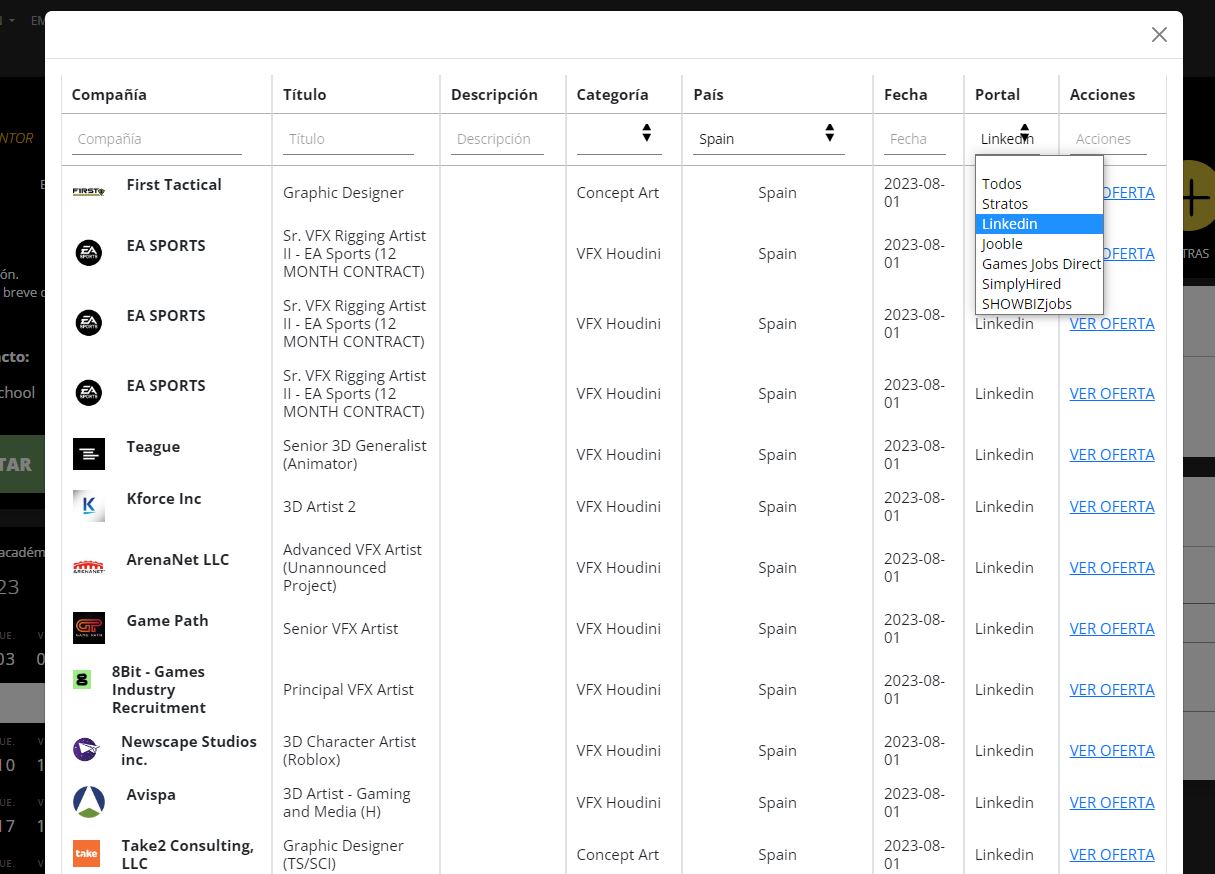The height and width of the screenshot is (874, 1215).
Task: Click the Compañía column header
Action: [x=109, y=95]
